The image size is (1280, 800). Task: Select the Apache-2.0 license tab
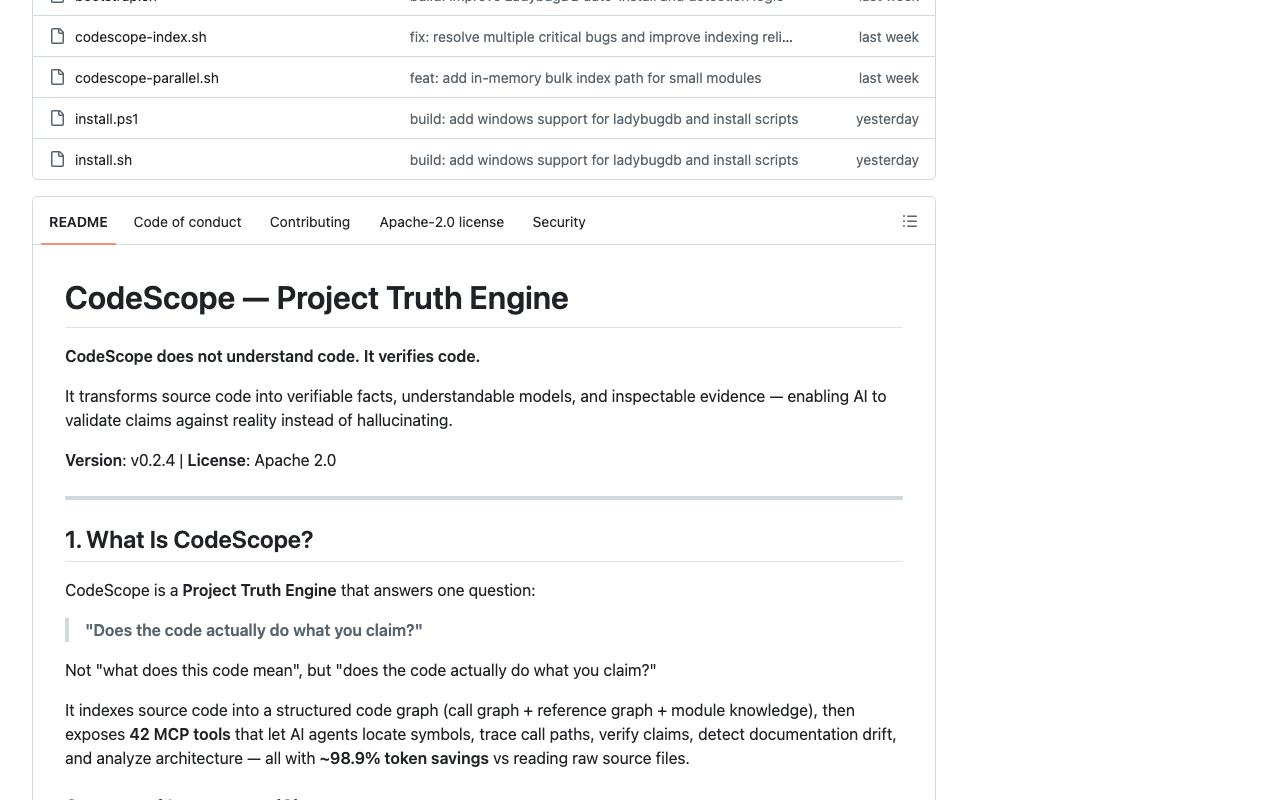441,222
